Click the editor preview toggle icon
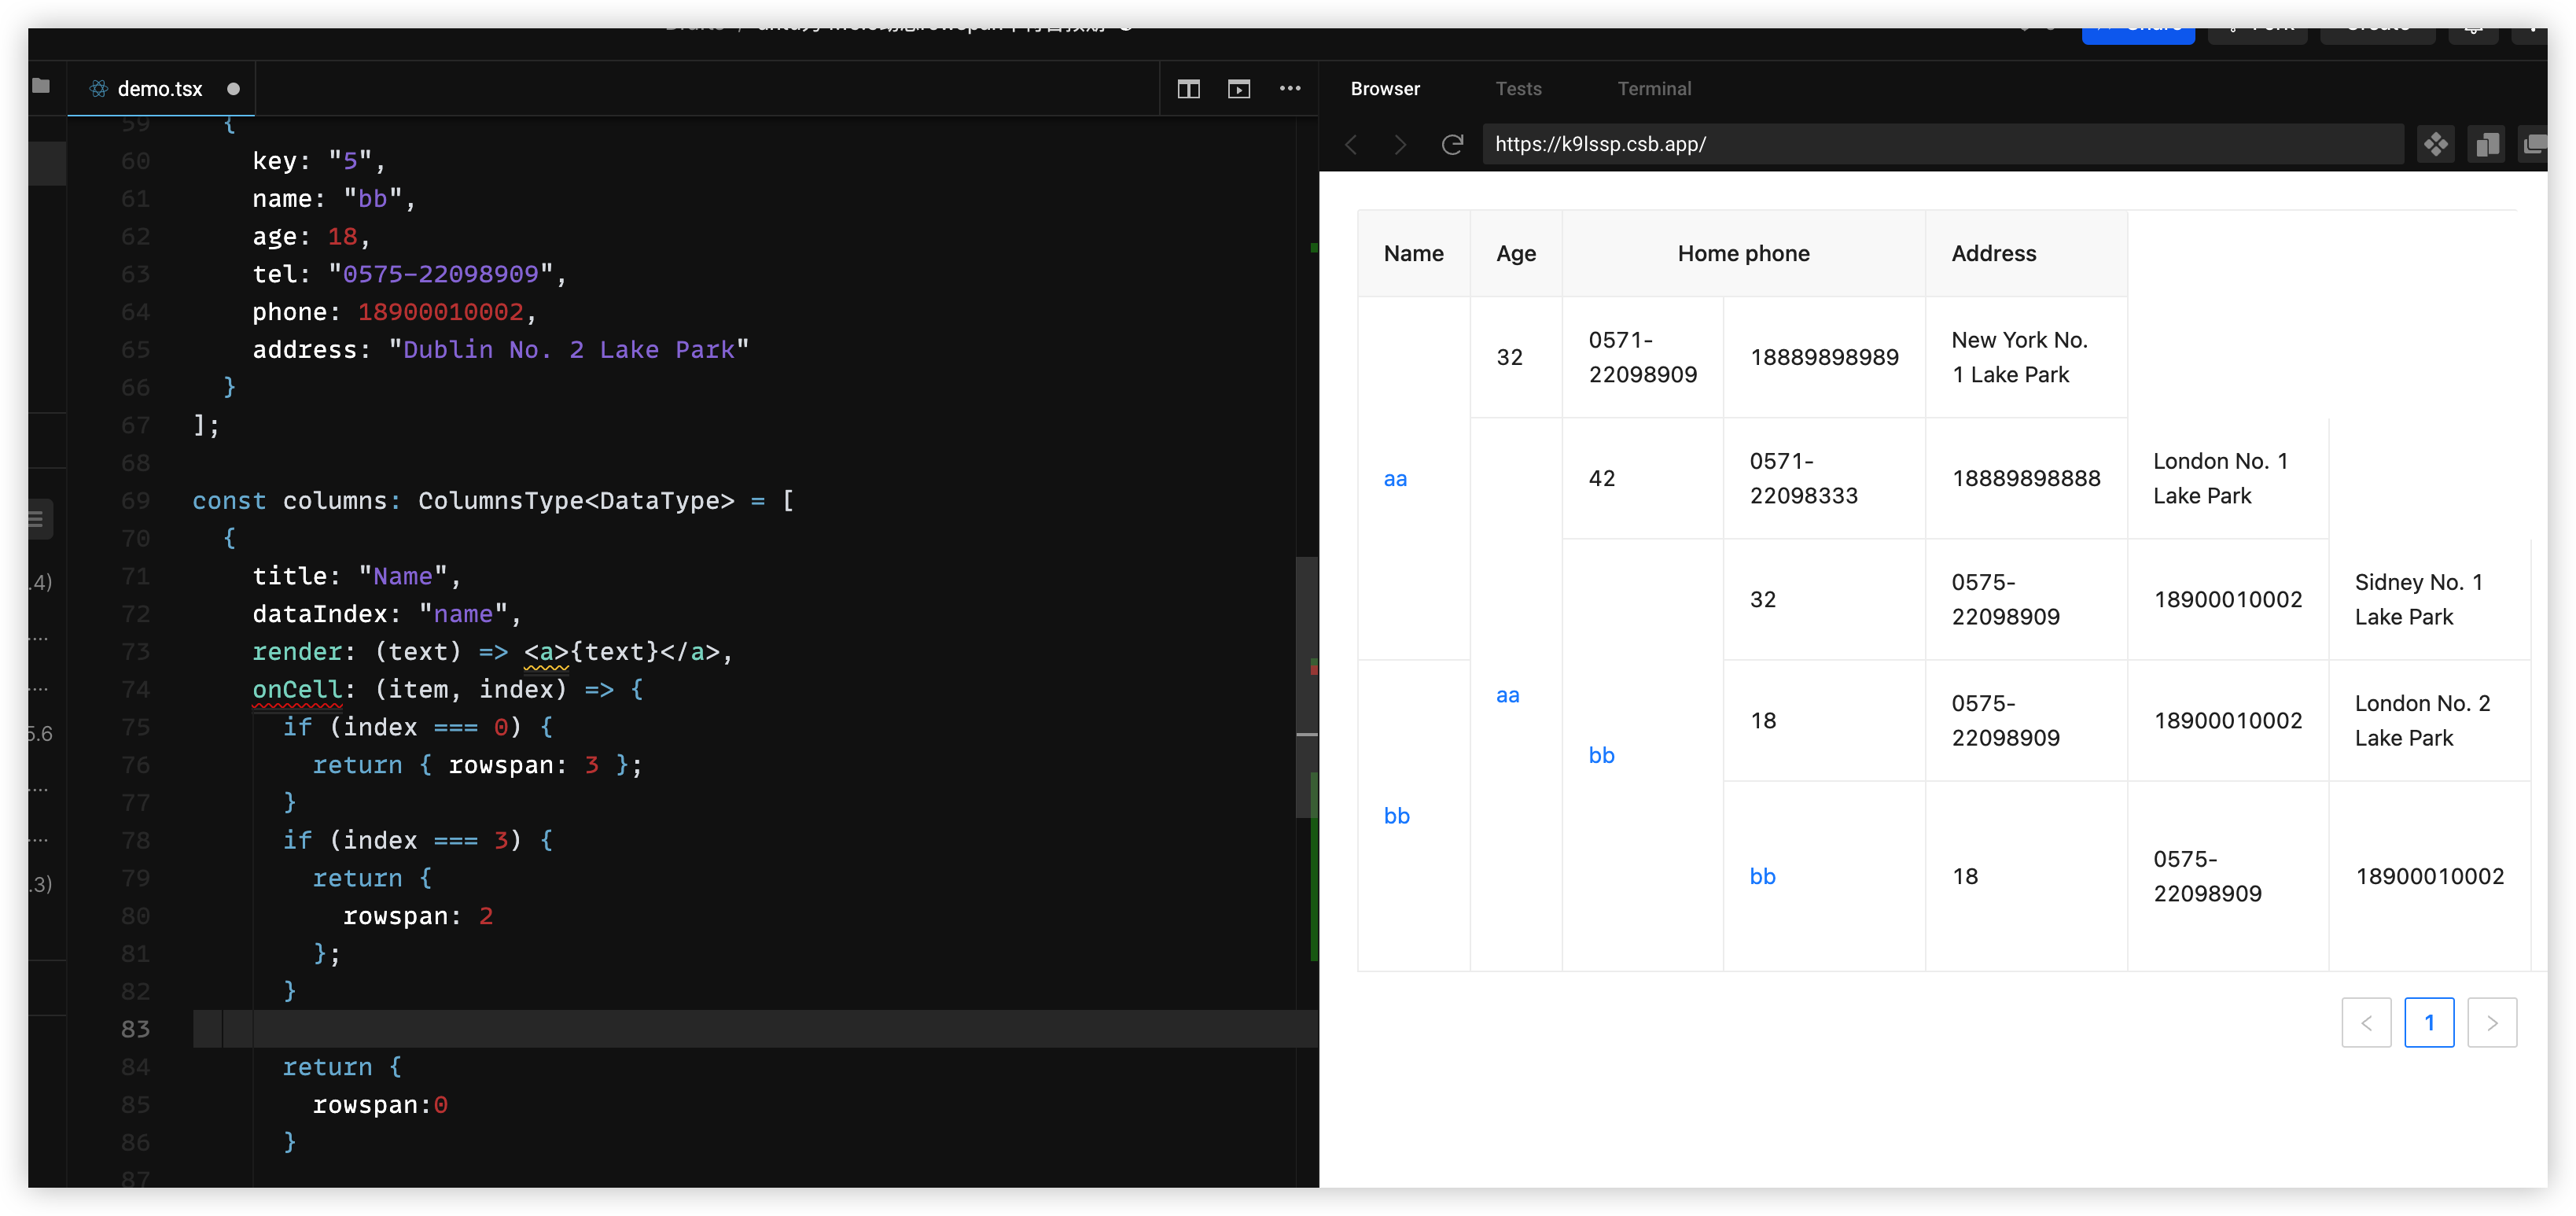The image size is (2576, 1216). (x=1239, y=89)
